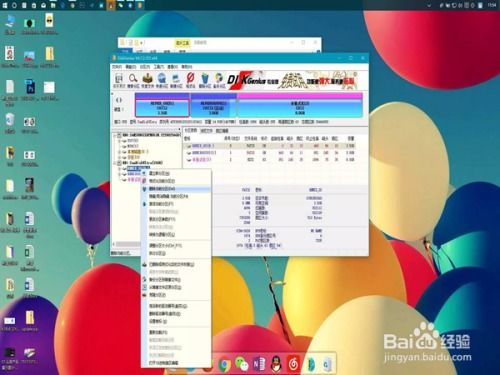Image resolution: width=500 pixels, height=375 pixels.
Task: Select the highlighted first row of partition table
Action: pyautogui.click(x=269, y=146)
